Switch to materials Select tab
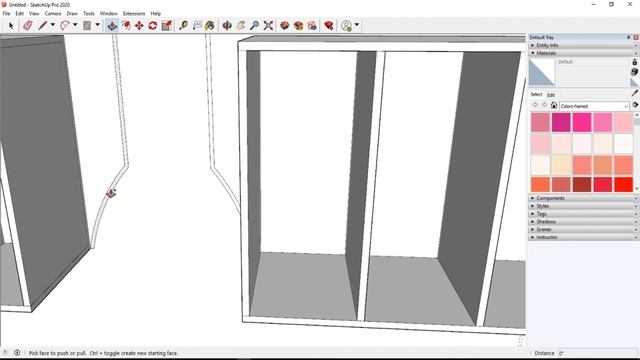 tap(536, 94)
